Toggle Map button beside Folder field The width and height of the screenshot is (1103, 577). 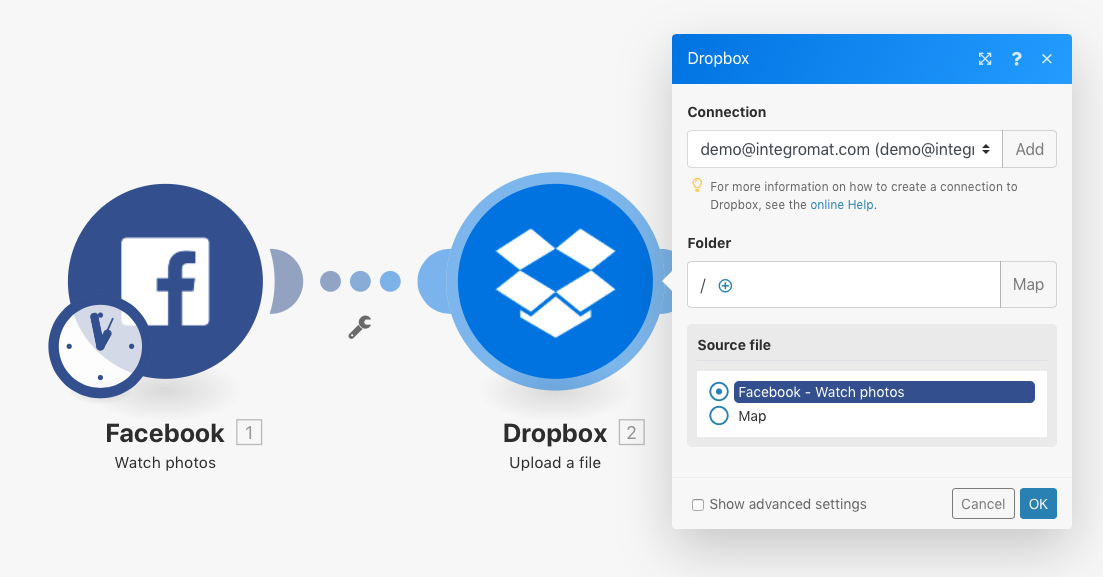pyautogui.click(x=1028, y=285)
